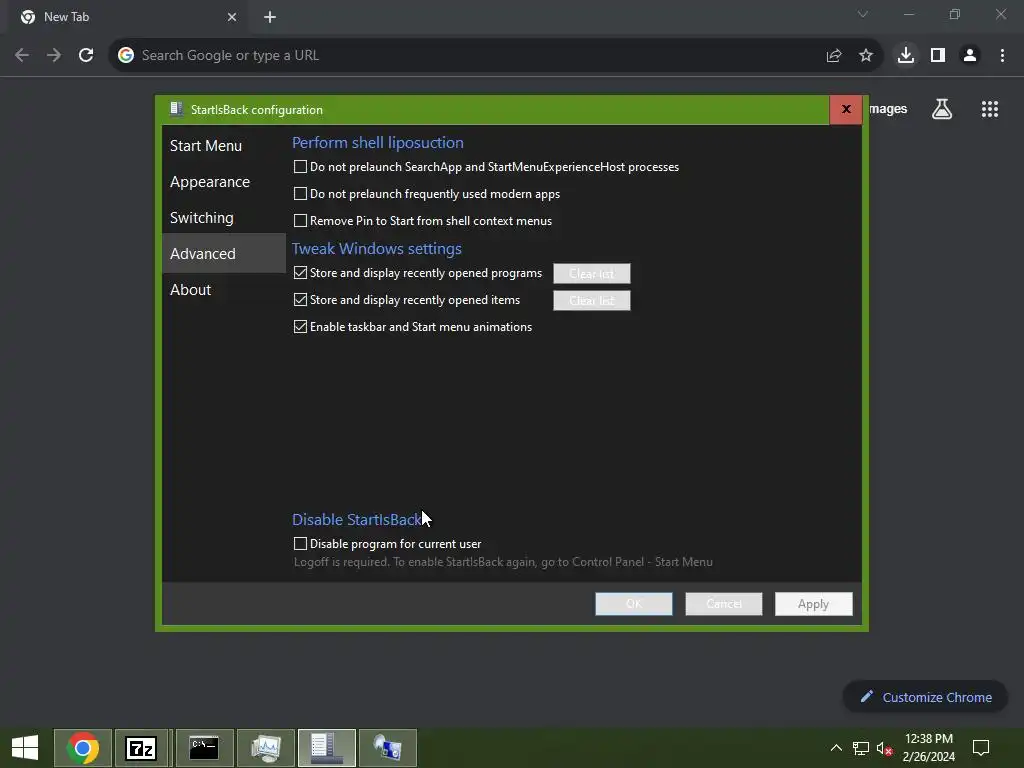Select StartIsBack configuration taskbar button
Viewport: 1024px width, 768px height.
pos(327,748)
